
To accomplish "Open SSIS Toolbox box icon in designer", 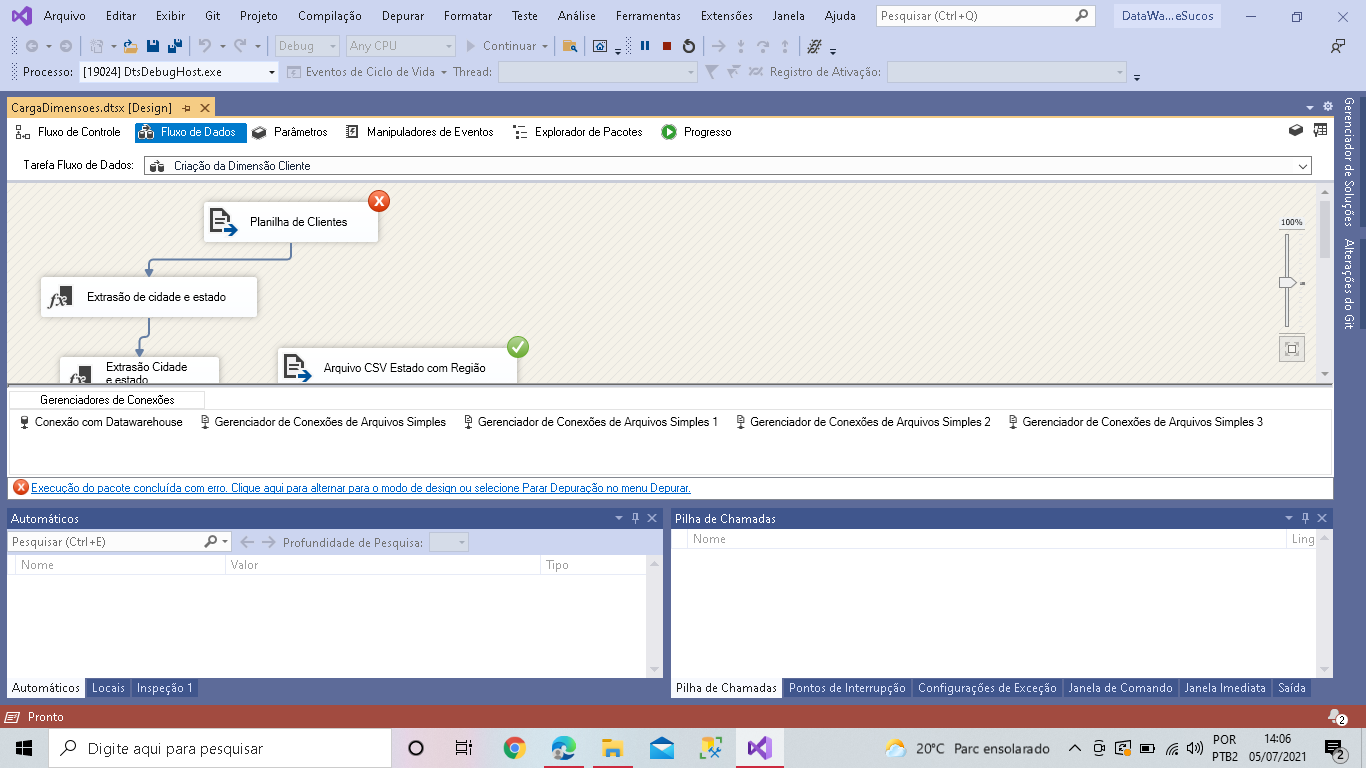I will pos(1296,130).
